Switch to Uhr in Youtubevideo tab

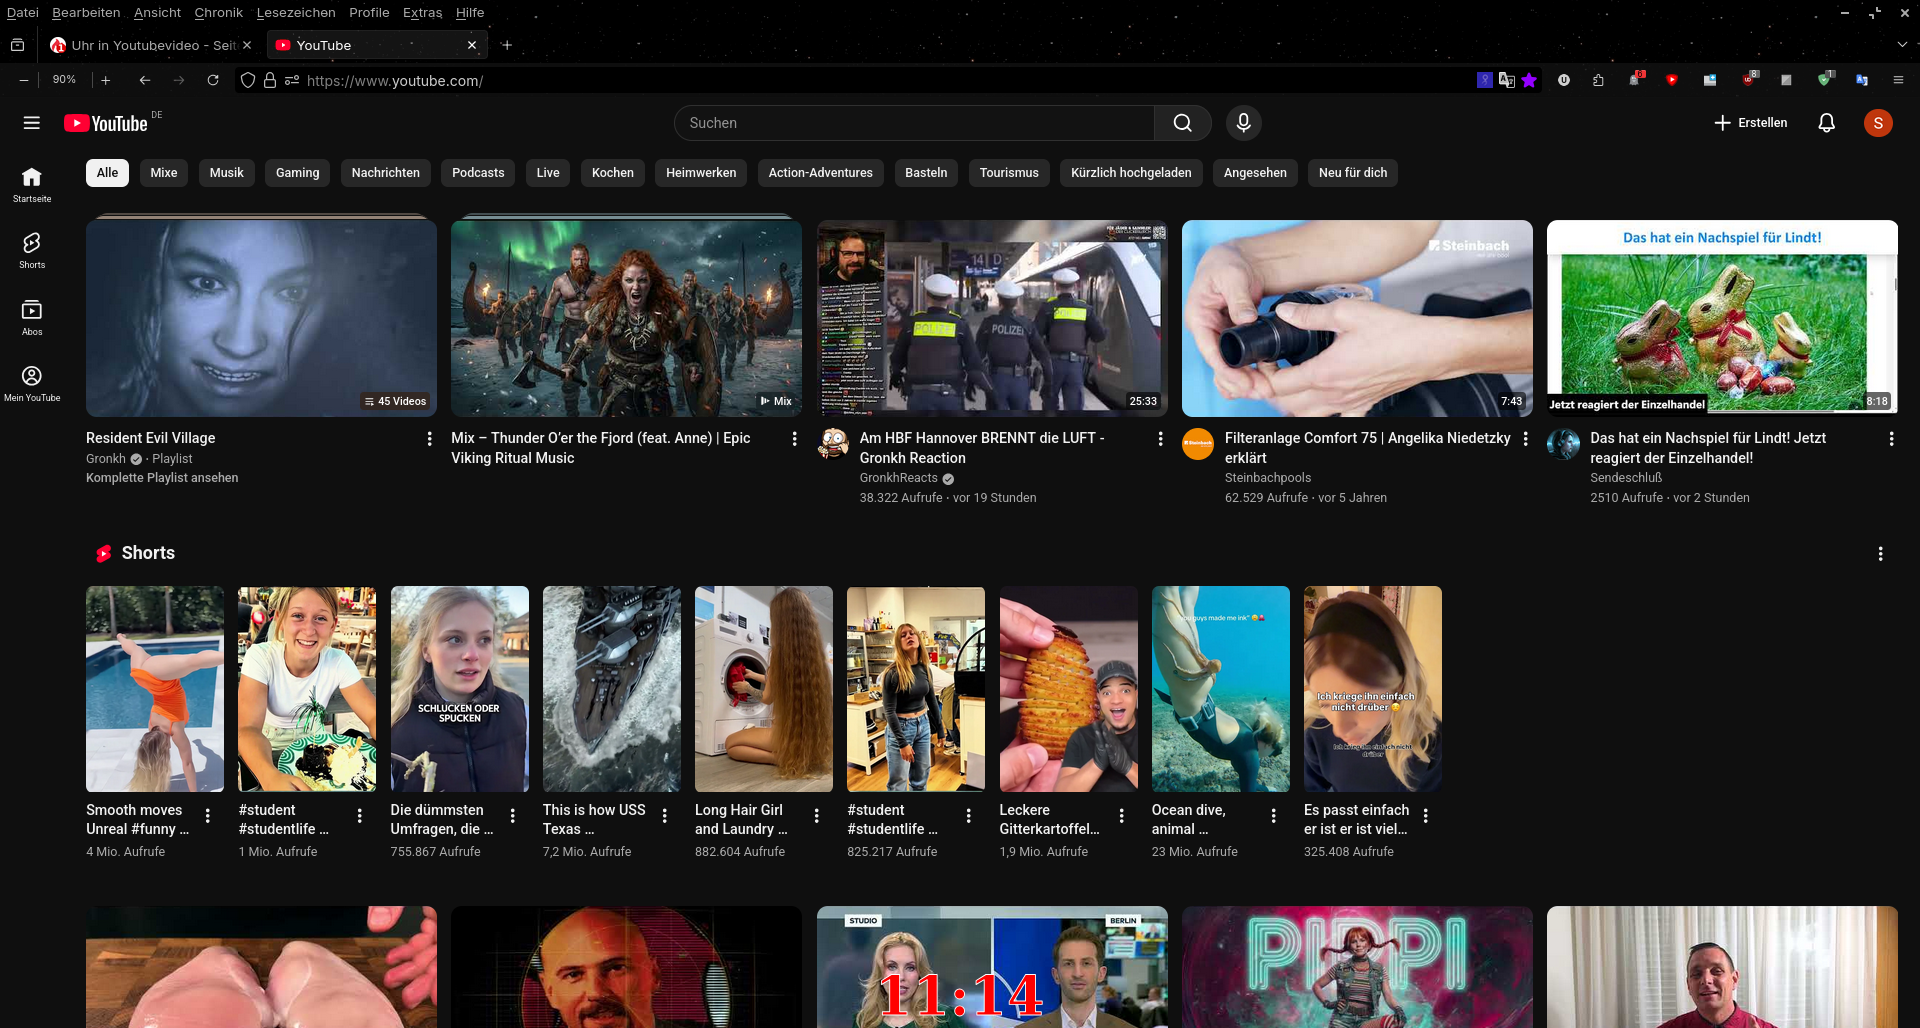[150, 45]
